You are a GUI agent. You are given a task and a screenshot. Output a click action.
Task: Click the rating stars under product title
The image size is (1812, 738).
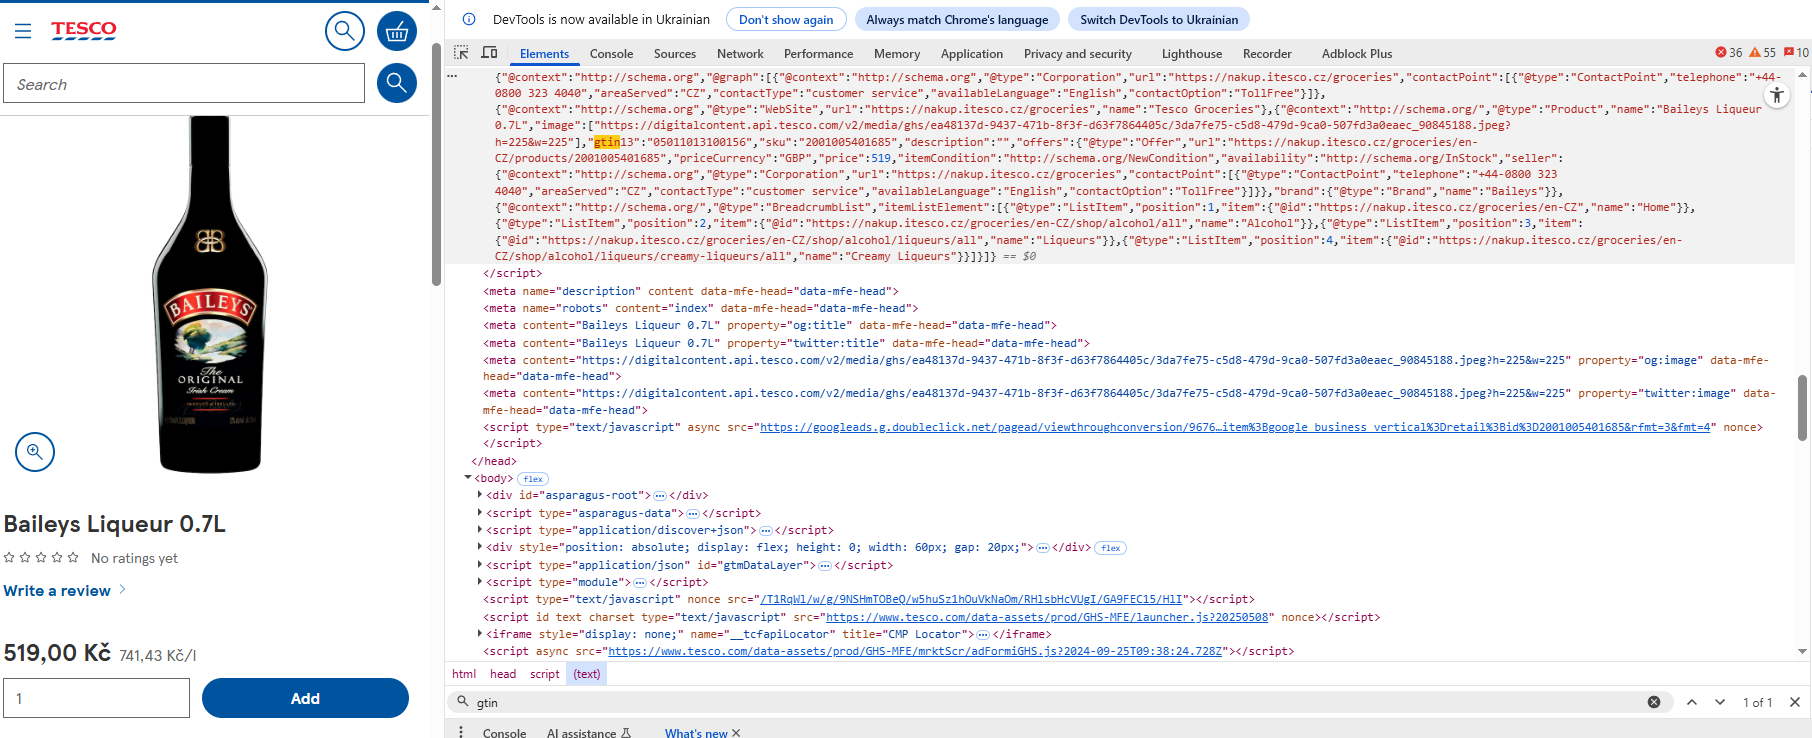(x=41, y=558)
